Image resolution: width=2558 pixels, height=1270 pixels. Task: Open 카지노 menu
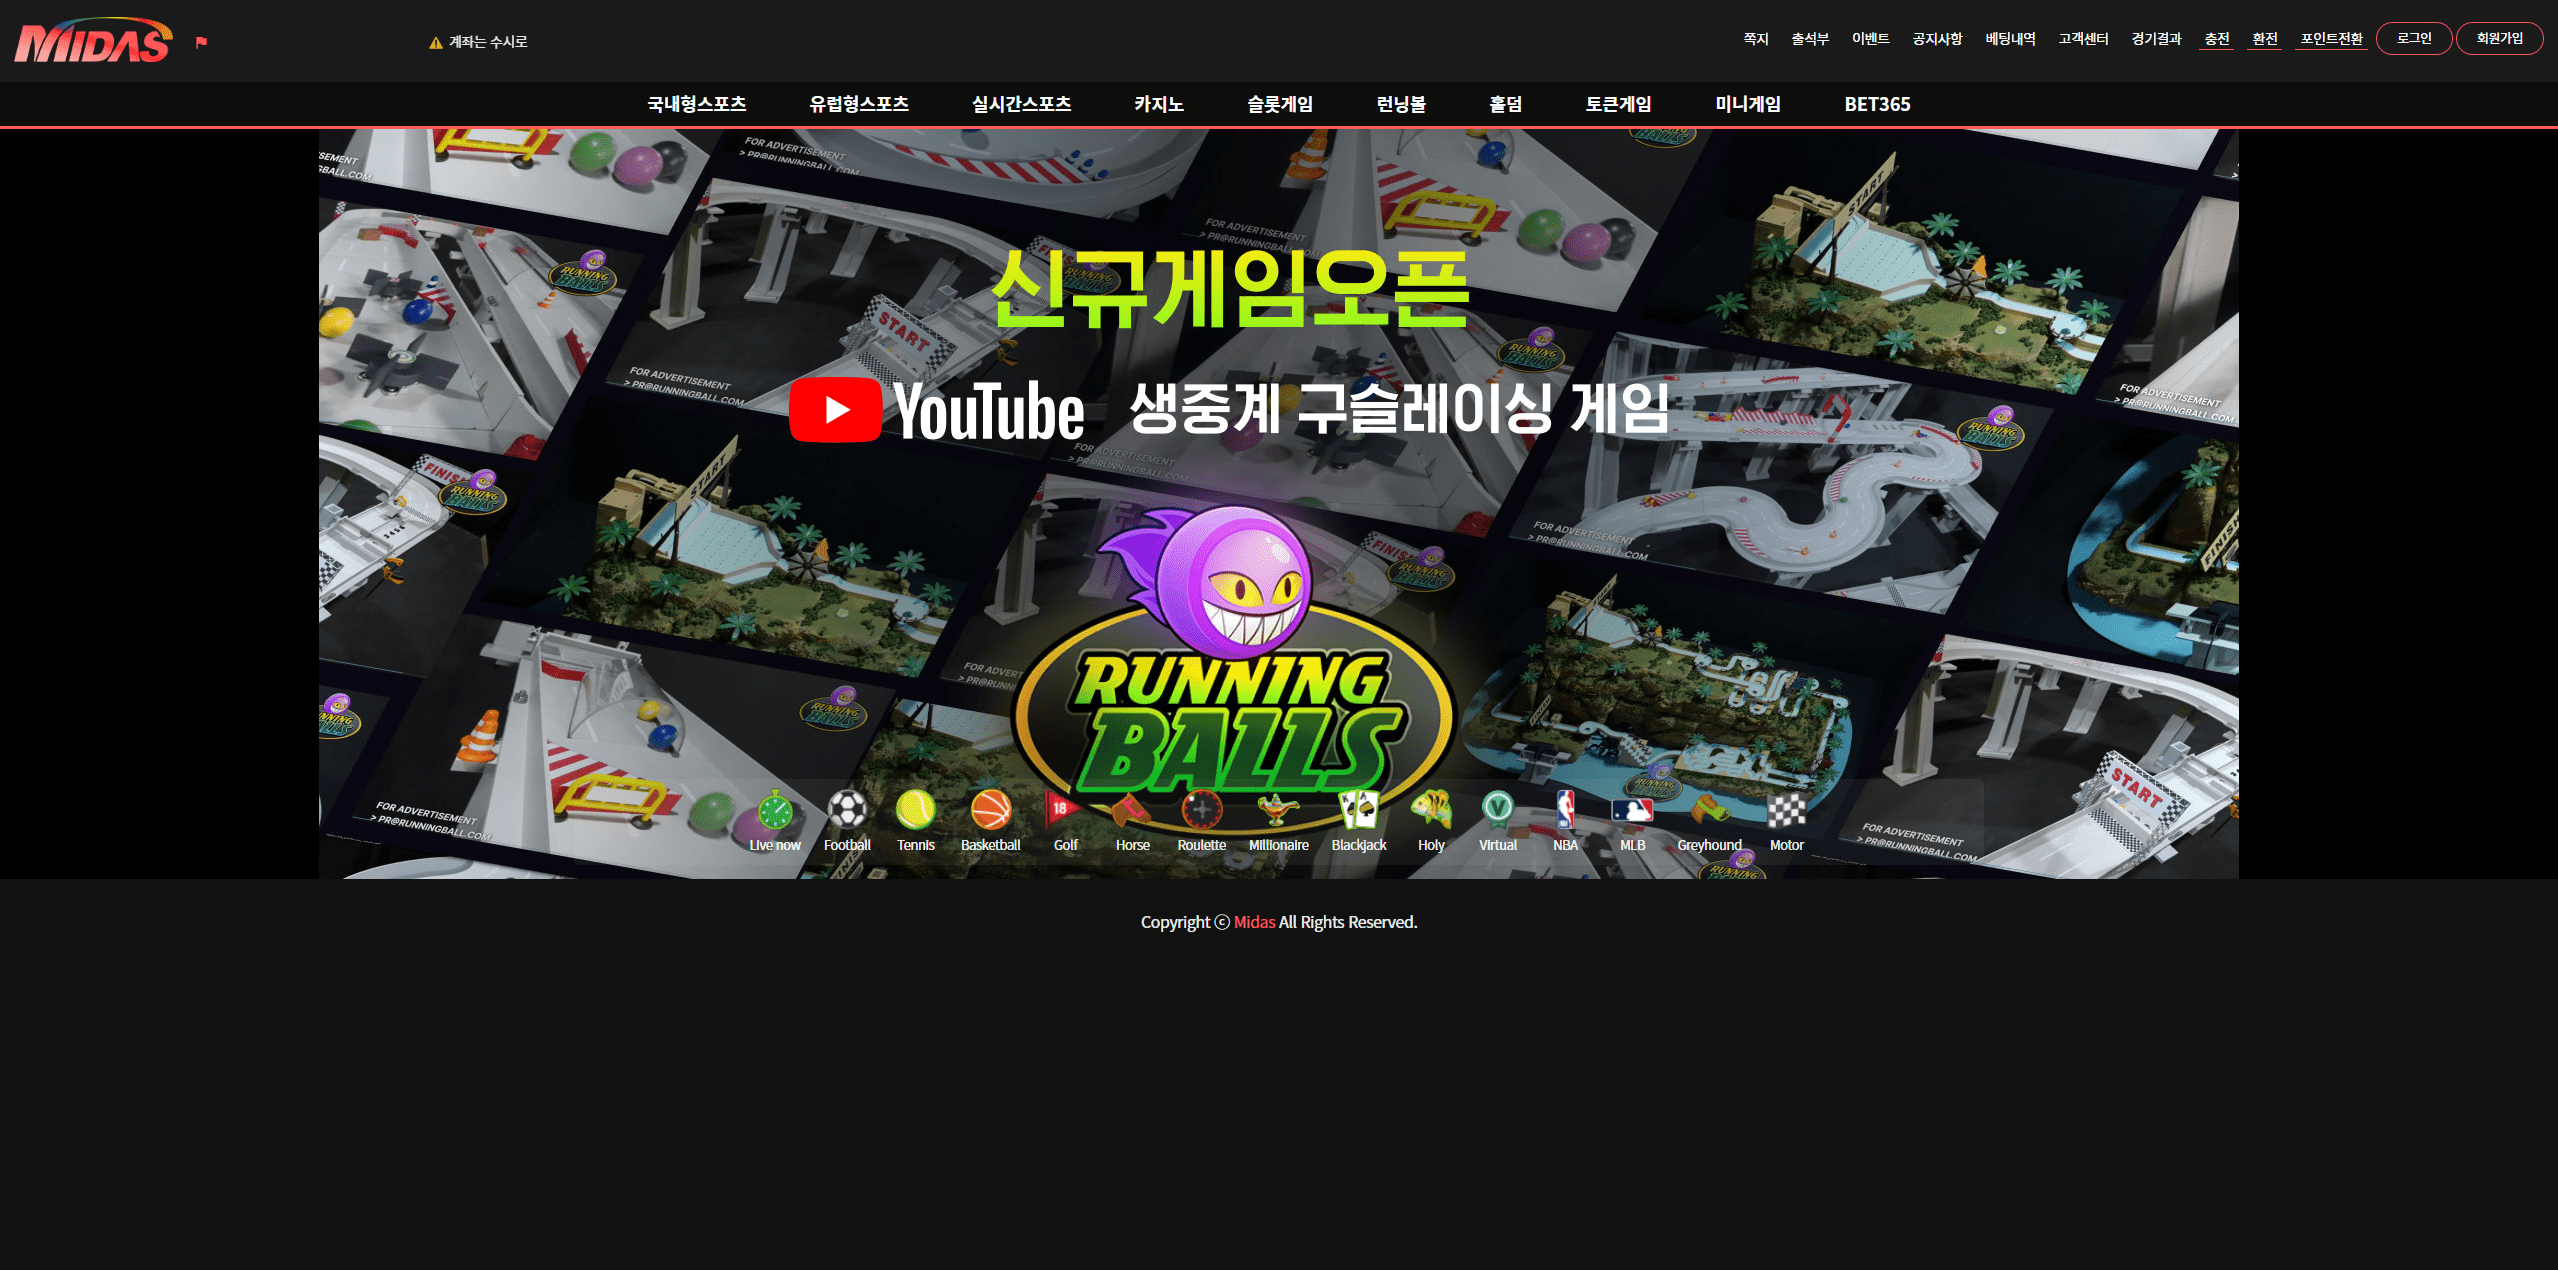(1159, 104)
